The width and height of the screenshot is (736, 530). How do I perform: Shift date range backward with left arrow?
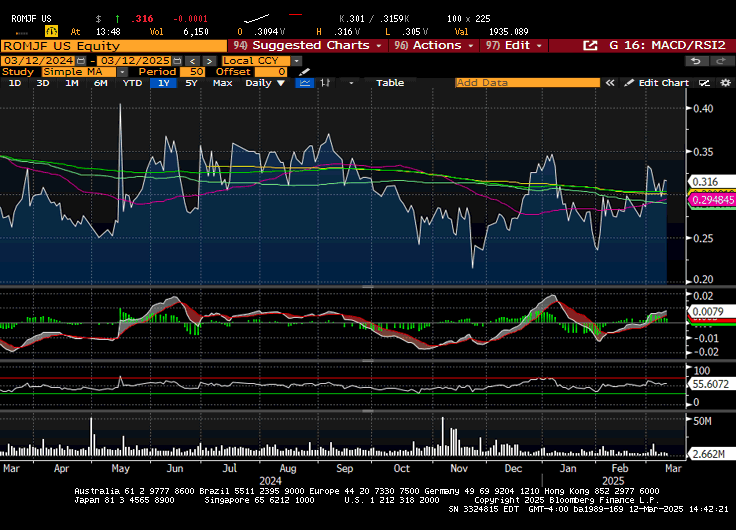point(192,61)
